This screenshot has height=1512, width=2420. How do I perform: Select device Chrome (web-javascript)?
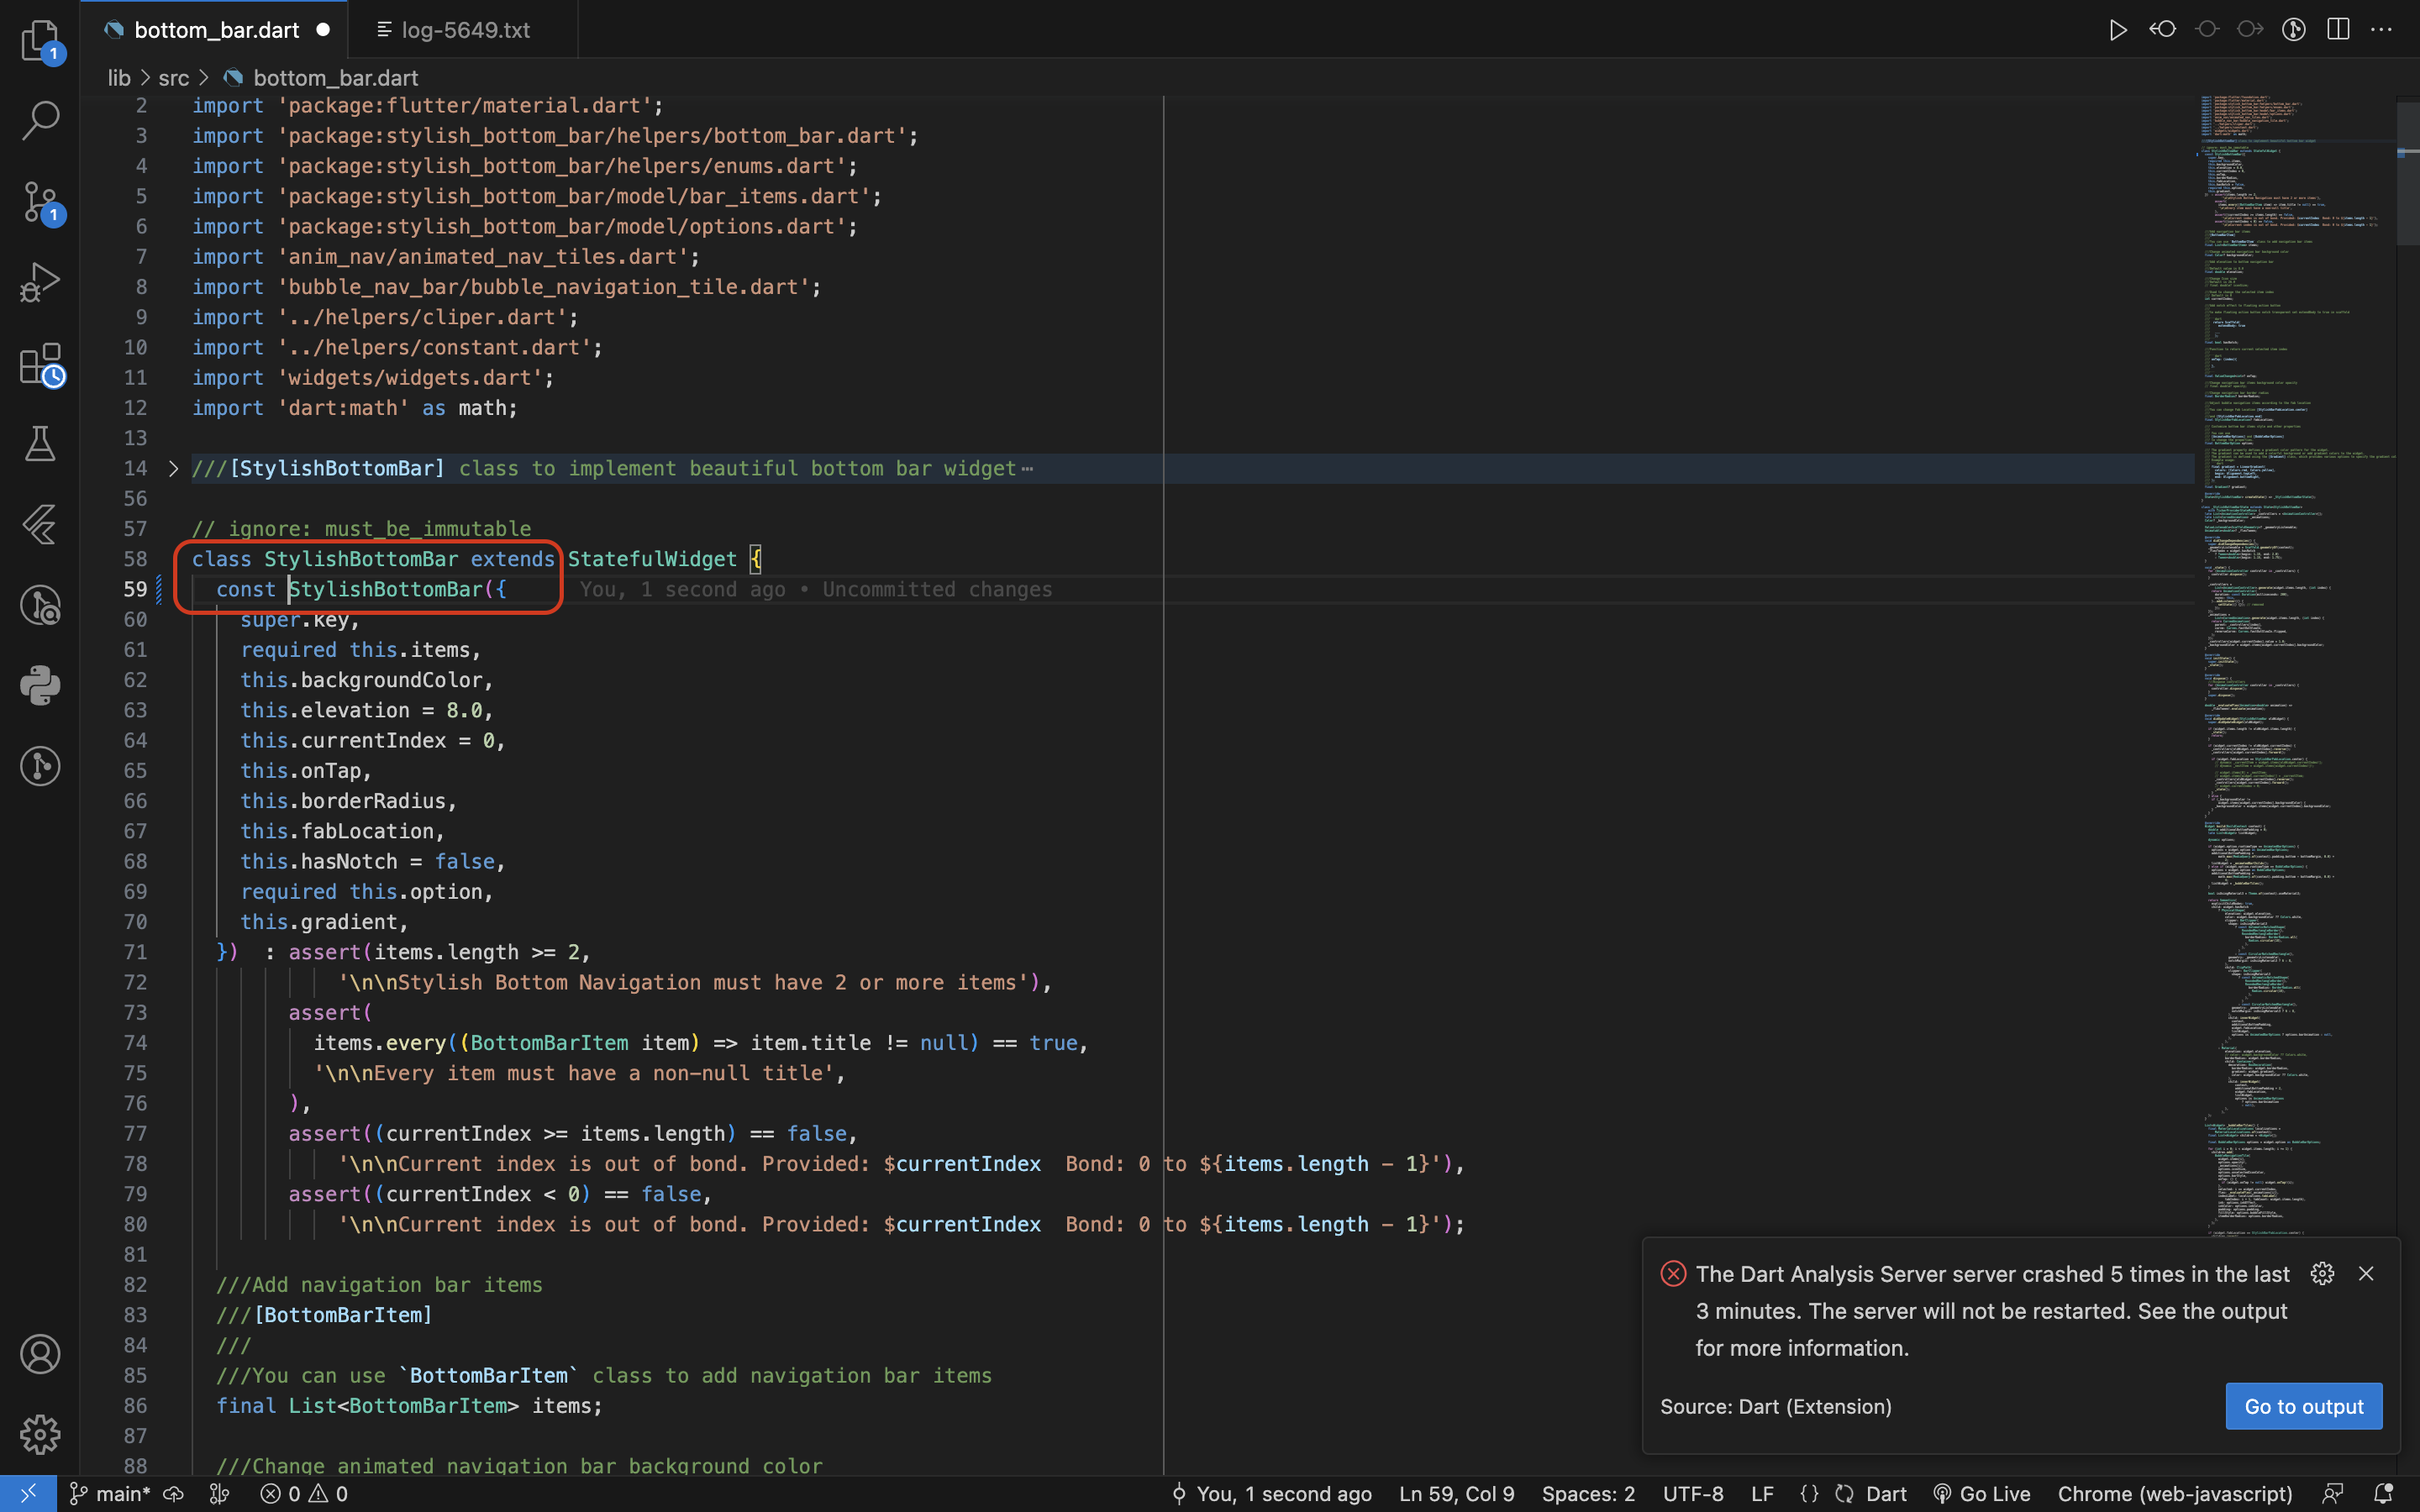coord(2174,1494)
